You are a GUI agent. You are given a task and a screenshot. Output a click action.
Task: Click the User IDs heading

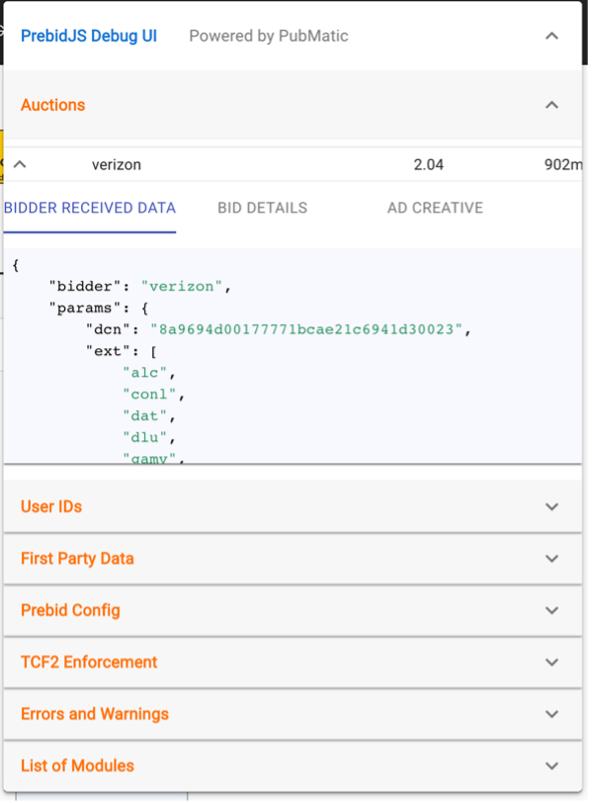(x=51, y=506)
